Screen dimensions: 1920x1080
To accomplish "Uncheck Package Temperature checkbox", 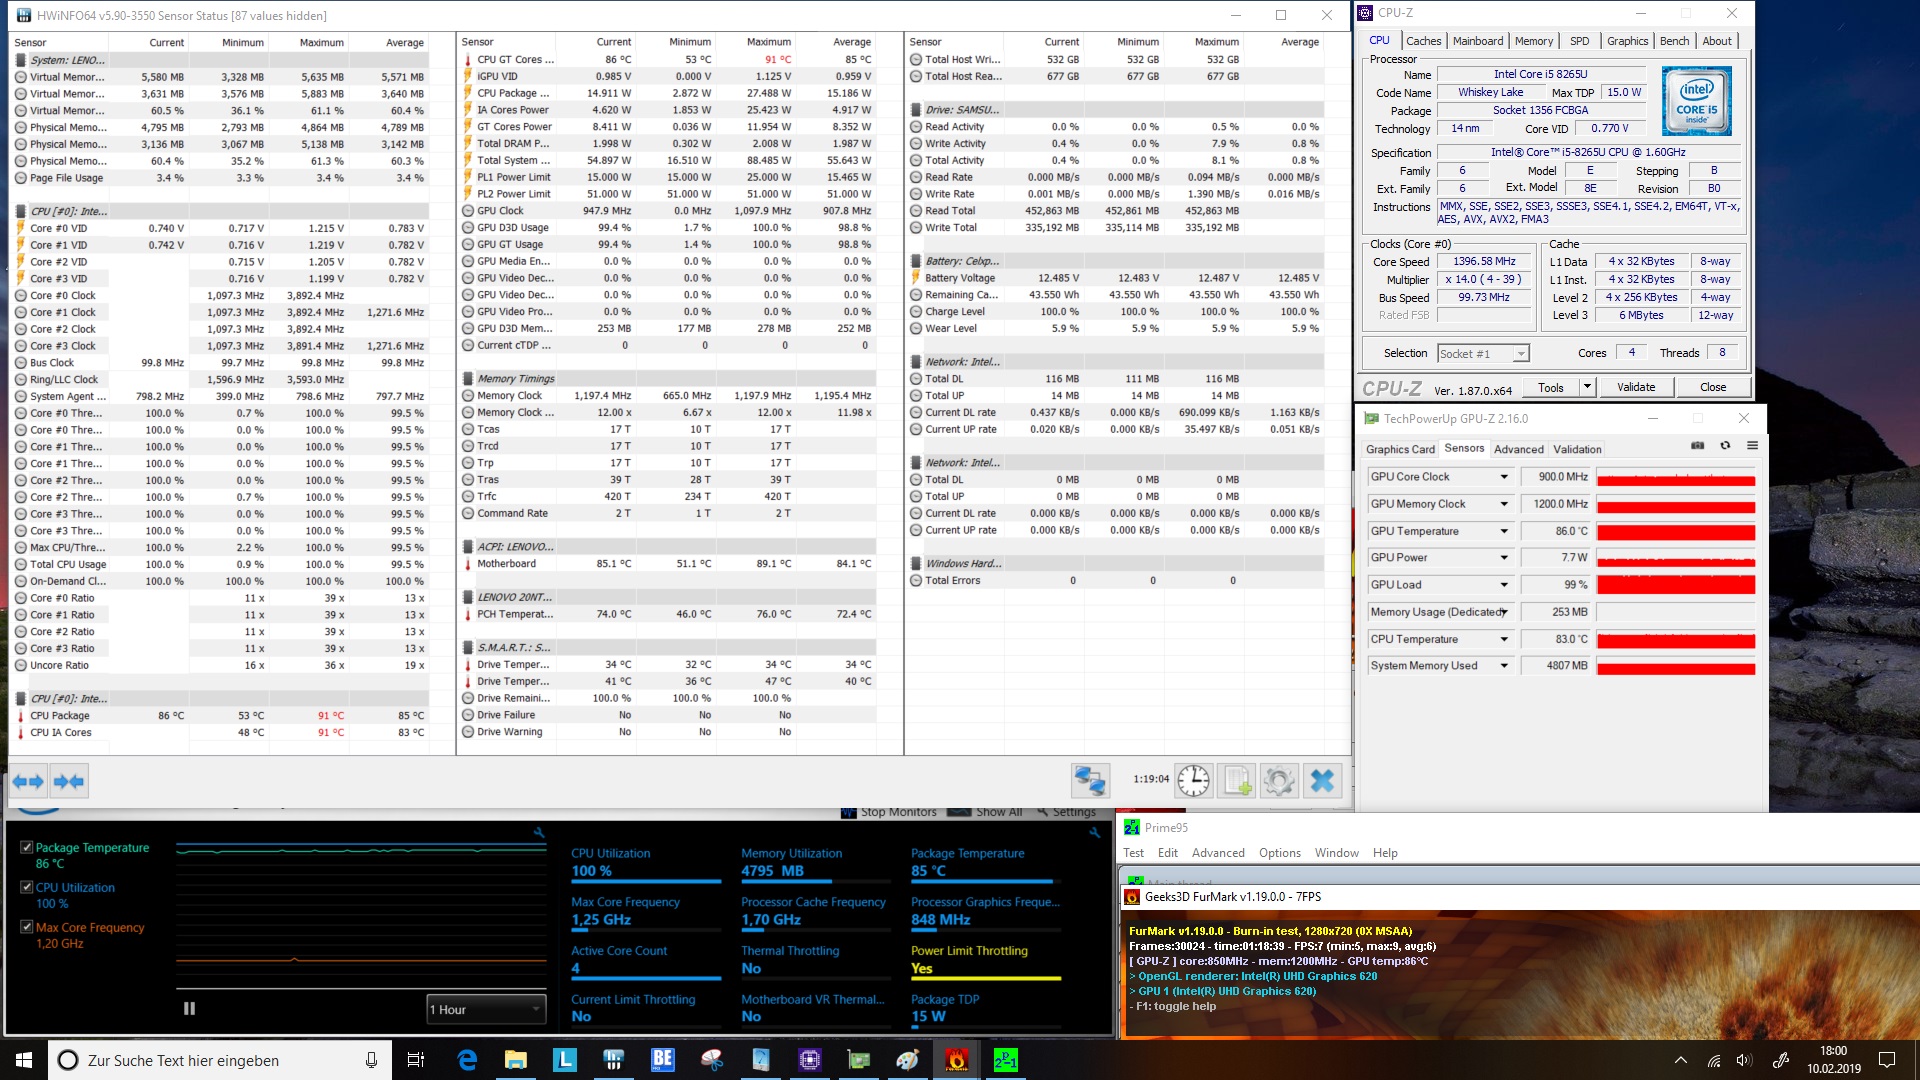I will pos(27,847).
